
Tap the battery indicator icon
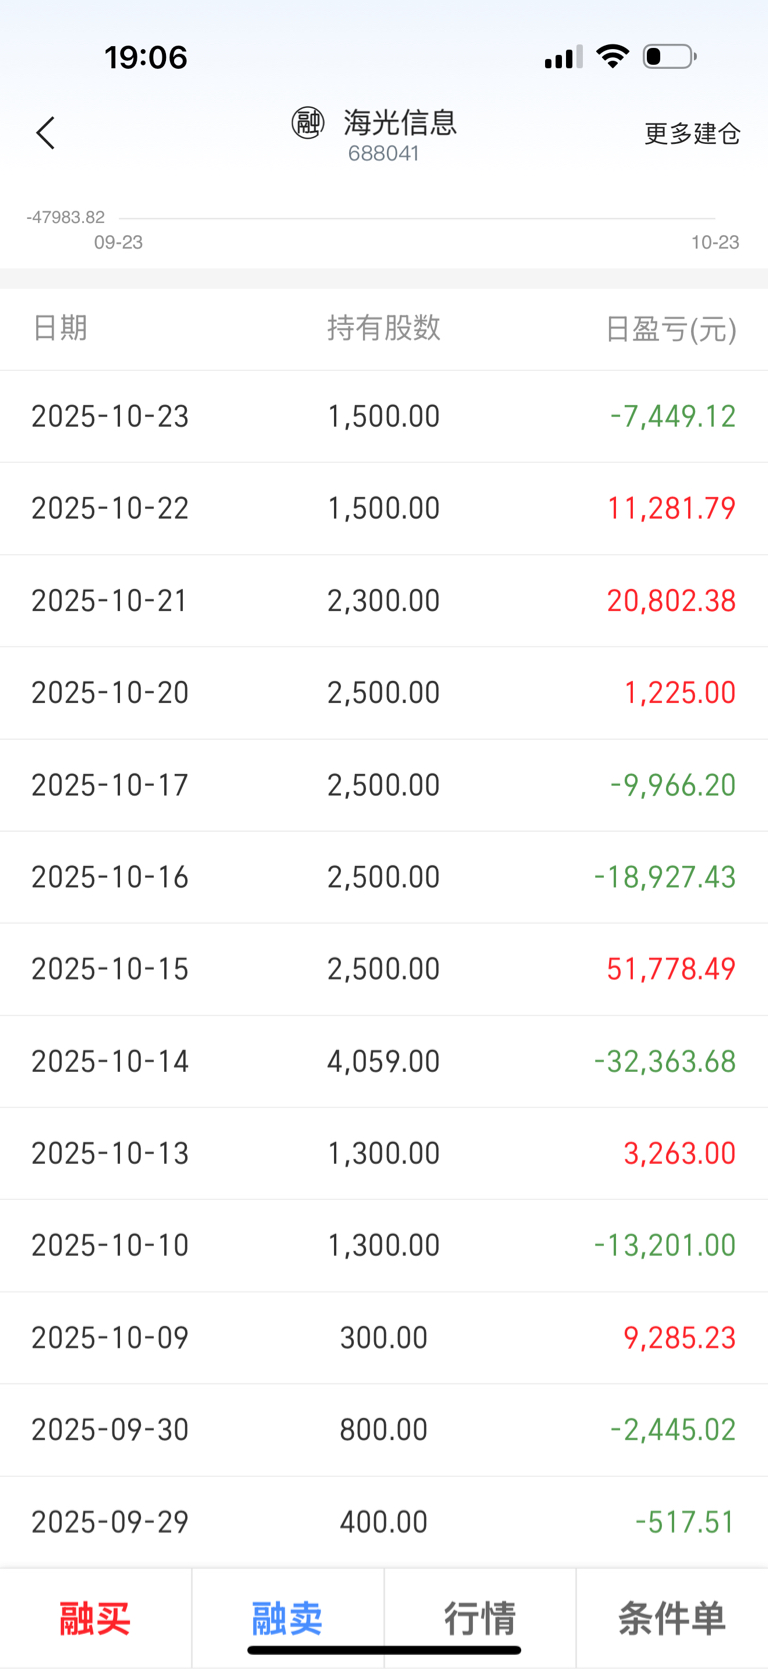(669, 56)
